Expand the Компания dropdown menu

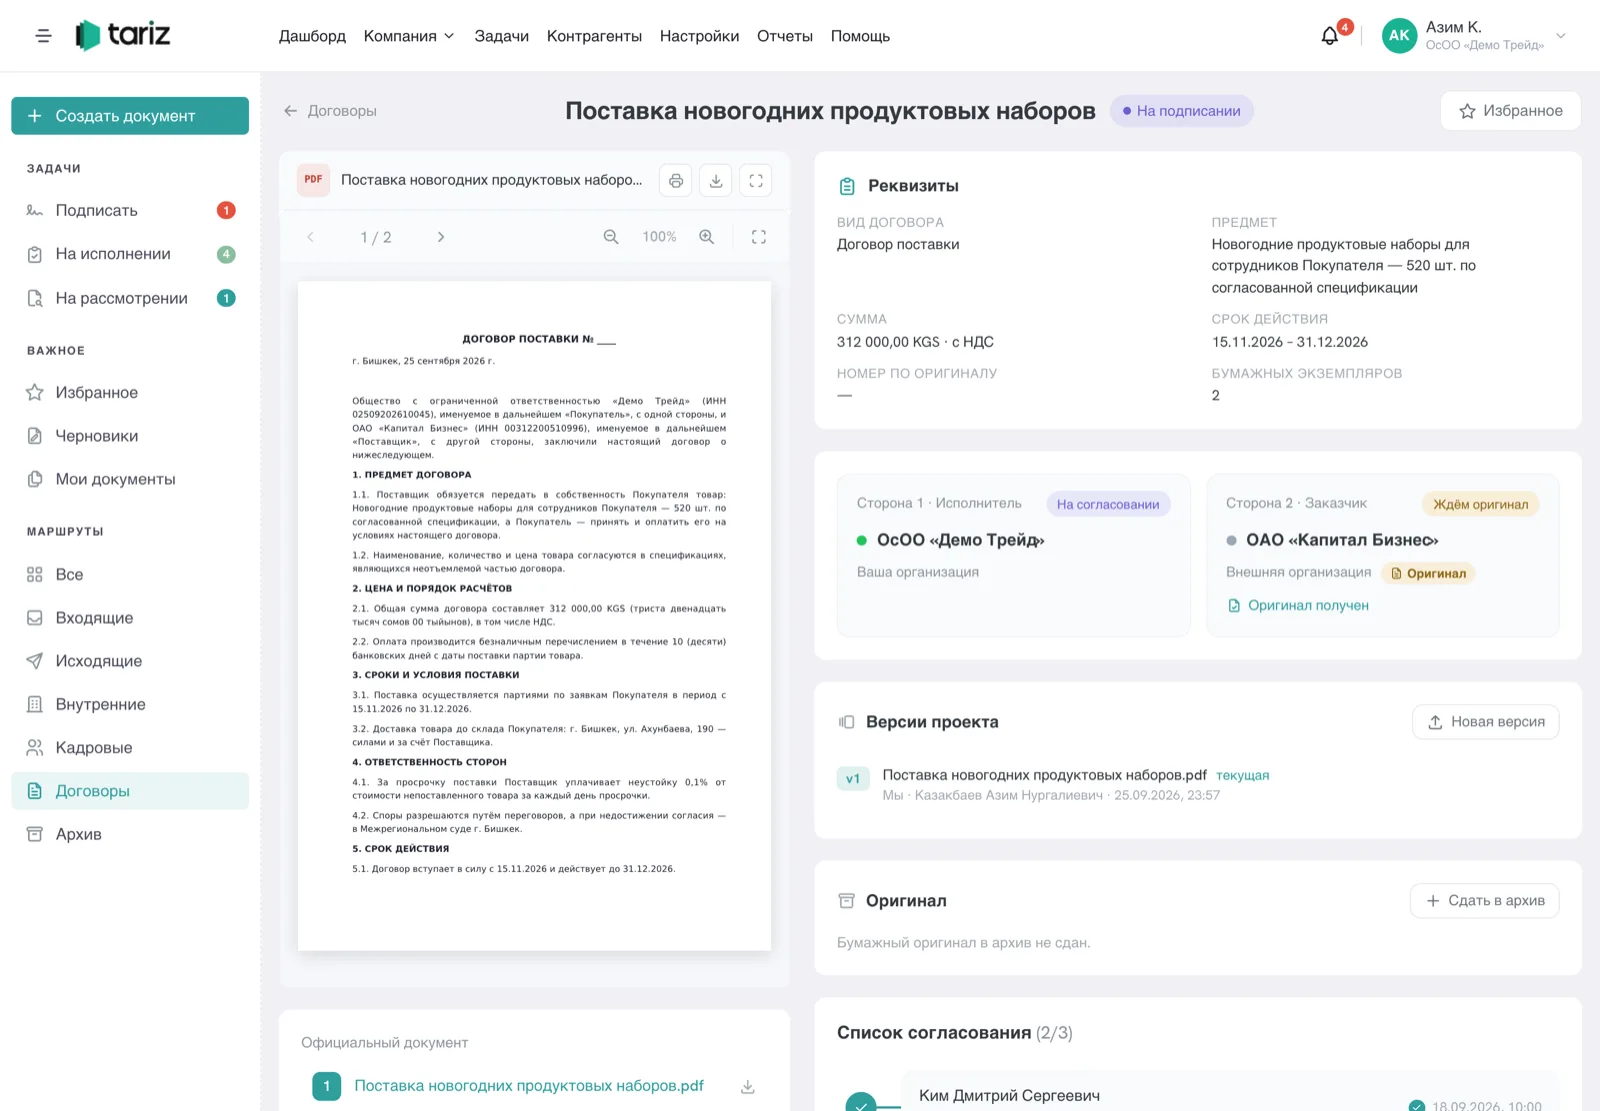pyautogui.click(x=409, y=36)
